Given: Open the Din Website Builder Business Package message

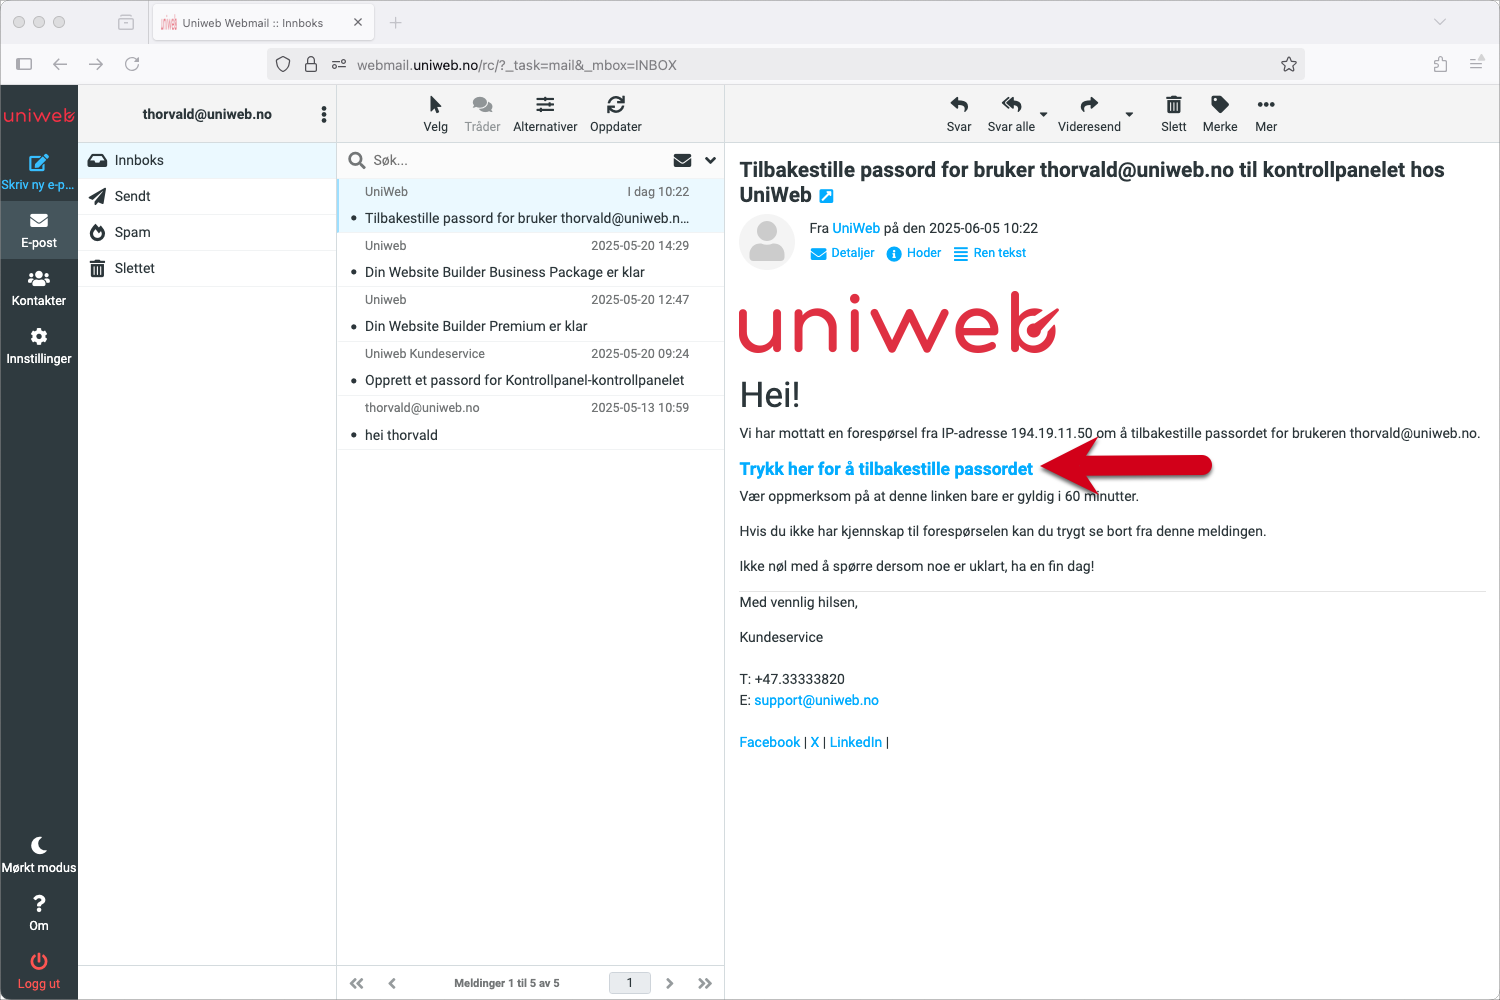Looking at the screenshot, I should (531, 259).
